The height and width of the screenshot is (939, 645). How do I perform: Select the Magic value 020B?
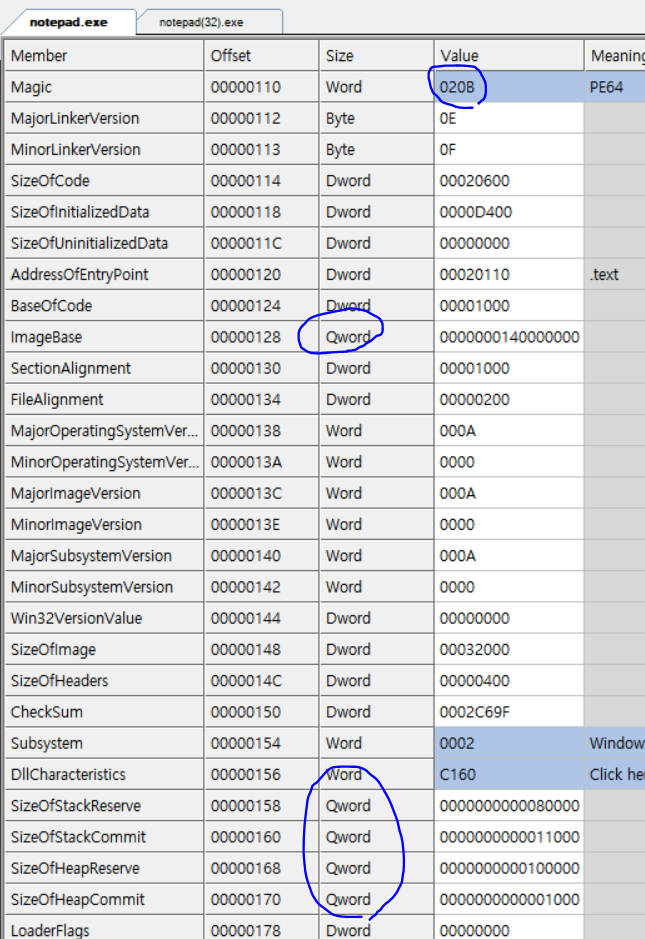coord(509,87)
